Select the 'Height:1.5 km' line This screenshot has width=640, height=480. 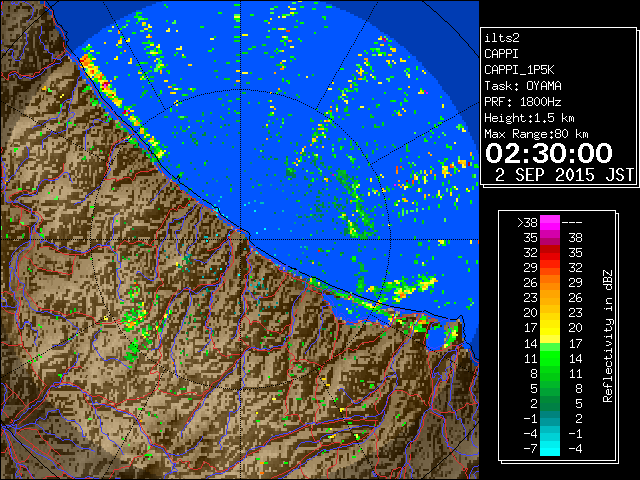(x=529, y=118)
